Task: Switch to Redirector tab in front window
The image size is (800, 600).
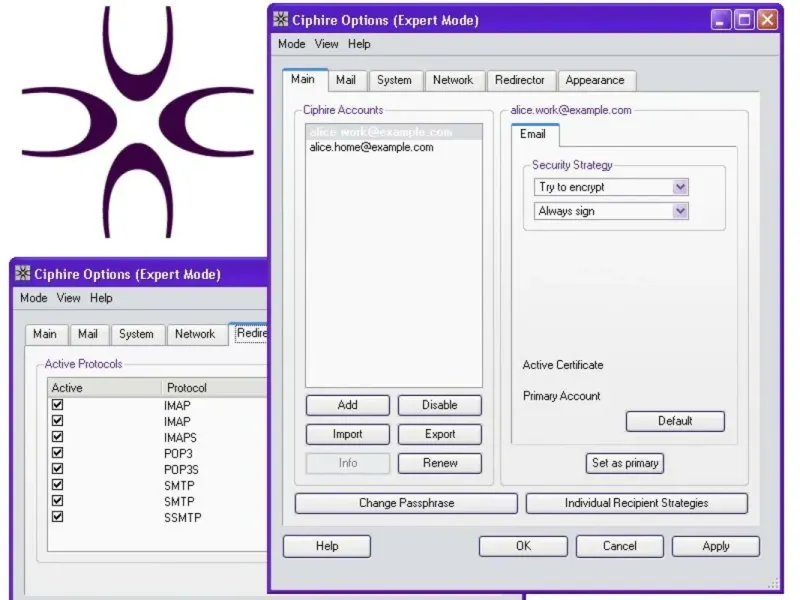Action: [521, 80]
